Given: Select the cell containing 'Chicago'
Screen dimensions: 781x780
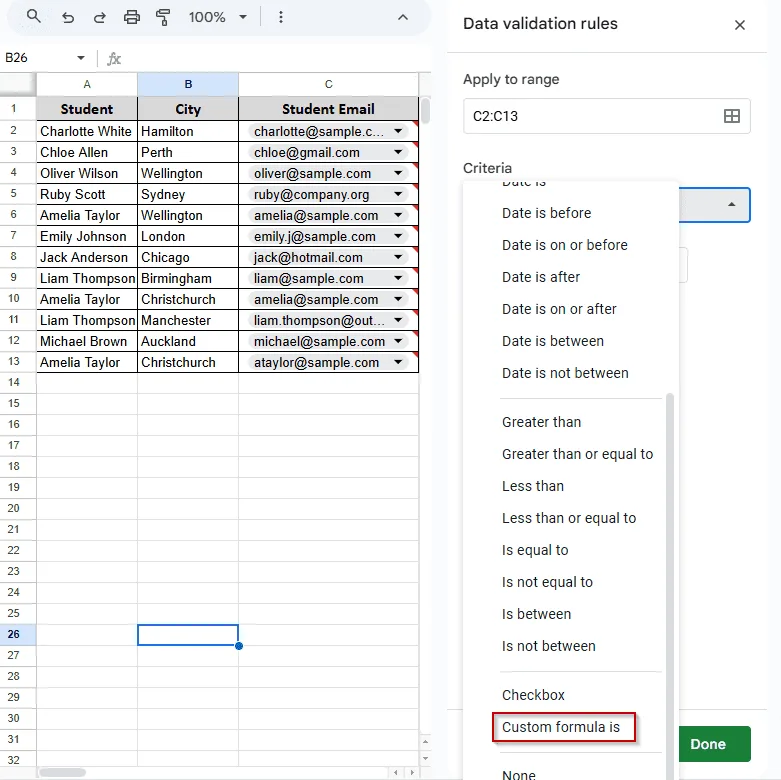Looking at the screenshot, I should click(188, 258).
